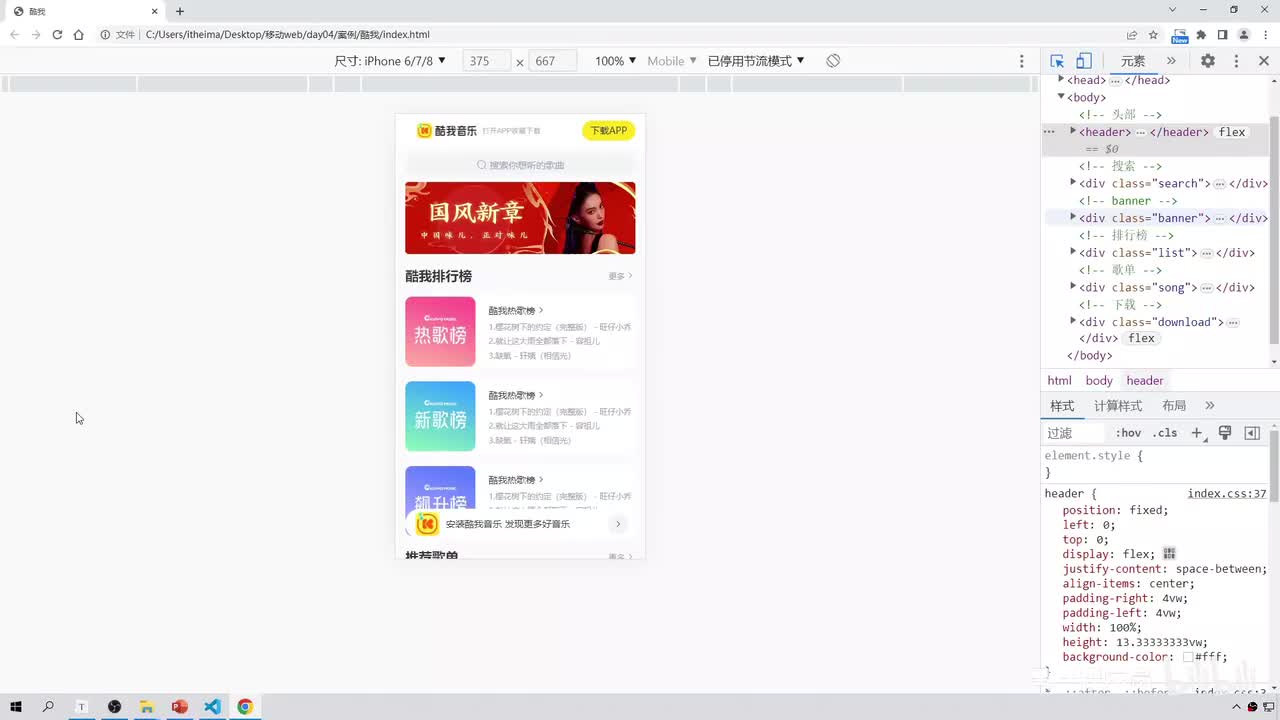Open the Mobile device type dropdown

[672, 61]
